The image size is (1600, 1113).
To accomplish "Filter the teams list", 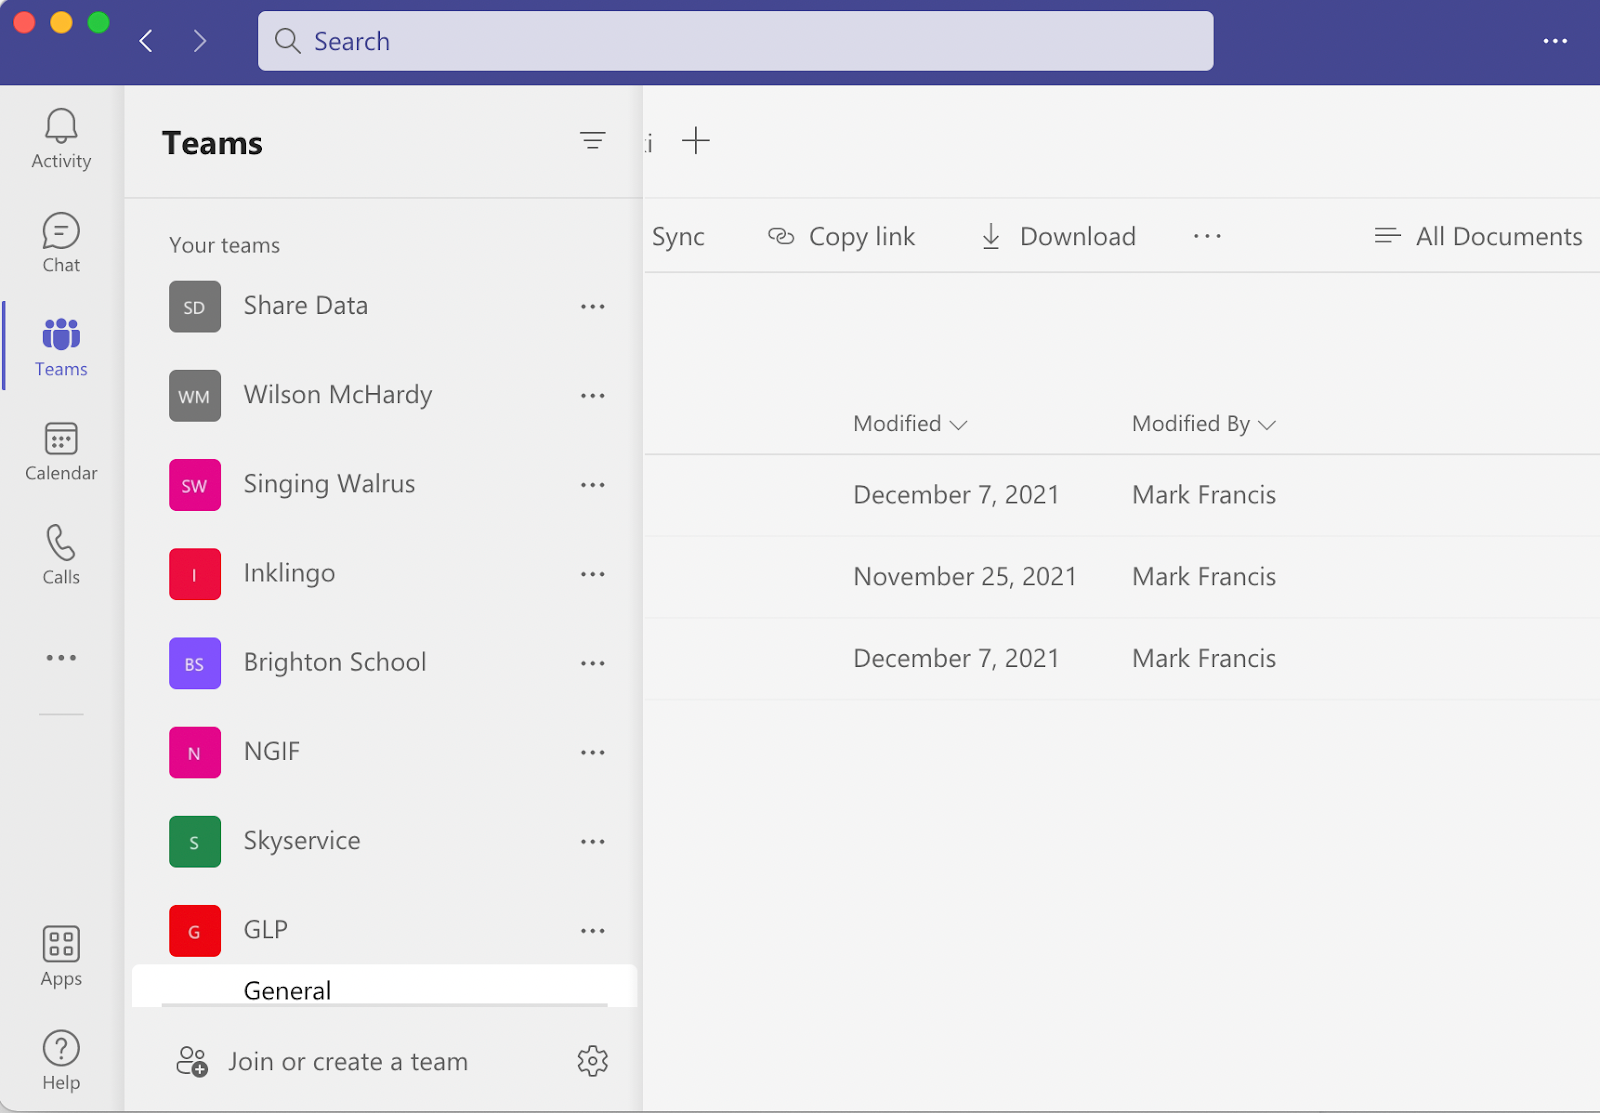I will coord(593,141).
